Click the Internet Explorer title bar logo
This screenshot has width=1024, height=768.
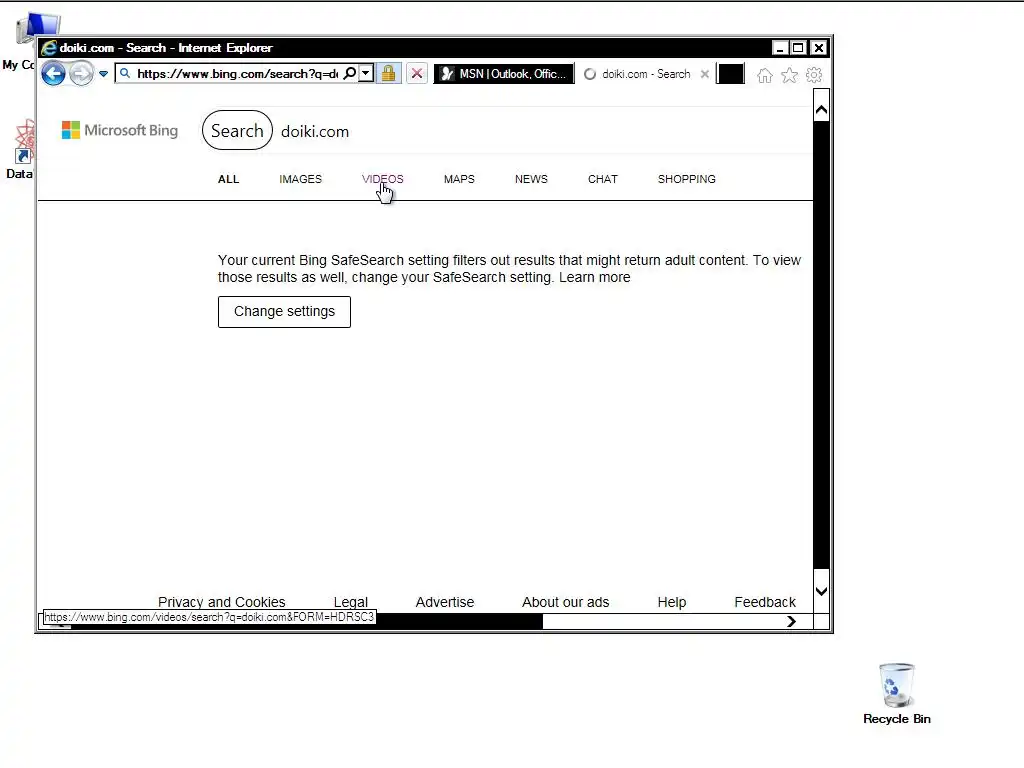tap(49, 48)
